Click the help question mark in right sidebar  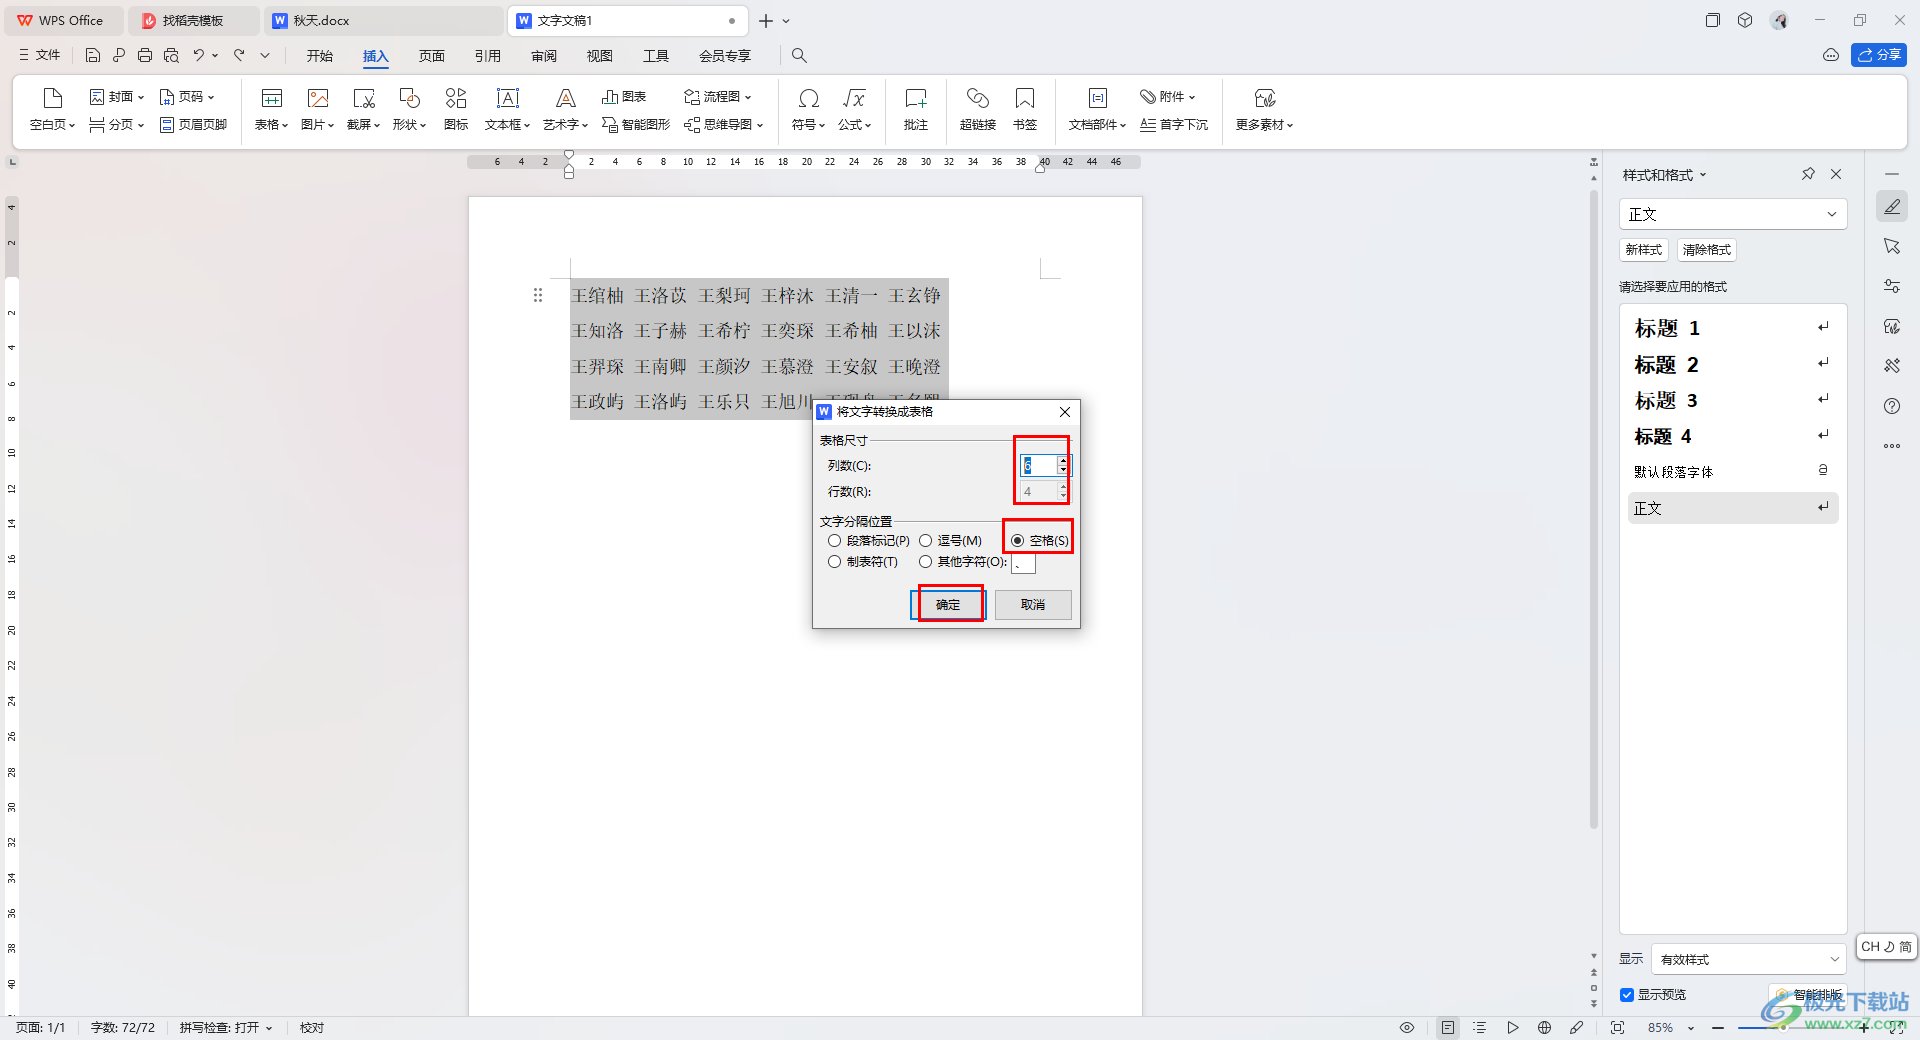1892,406
